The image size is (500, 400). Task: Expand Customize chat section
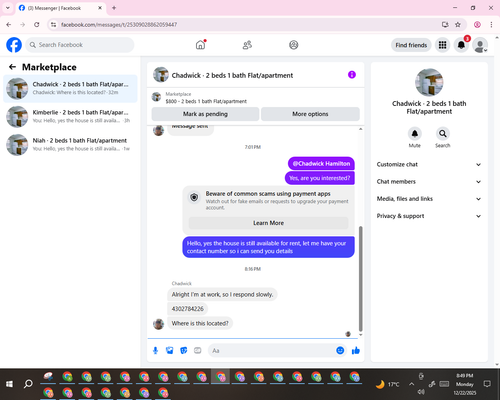point(429,164)
